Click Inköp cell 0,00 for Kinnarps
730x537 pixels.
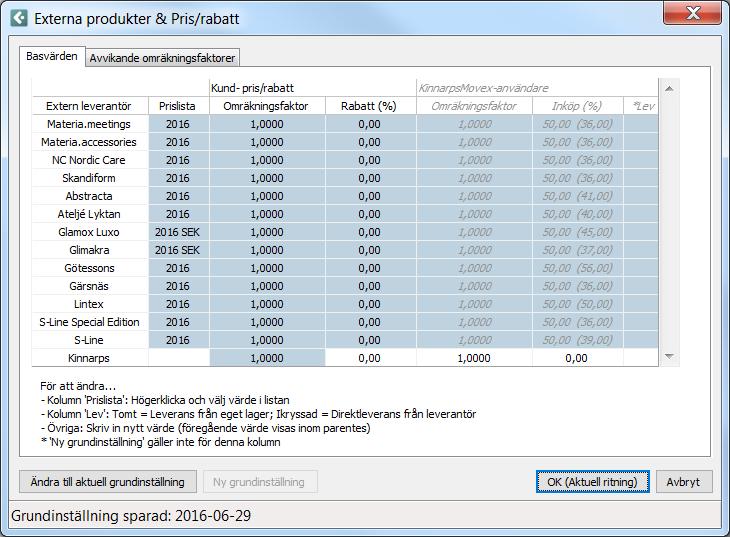(577, 358)
